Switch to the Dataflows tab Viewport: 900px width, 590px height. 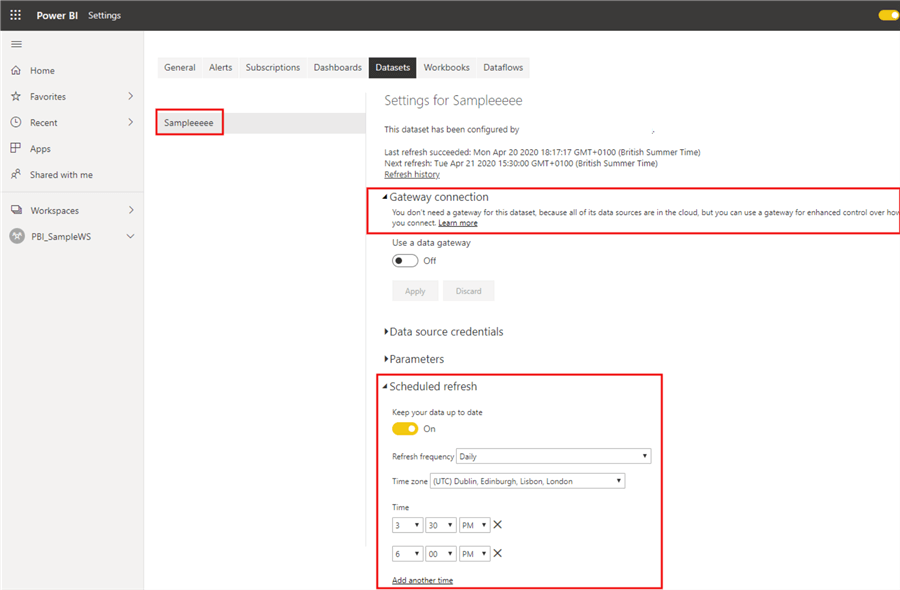(503, 67)
